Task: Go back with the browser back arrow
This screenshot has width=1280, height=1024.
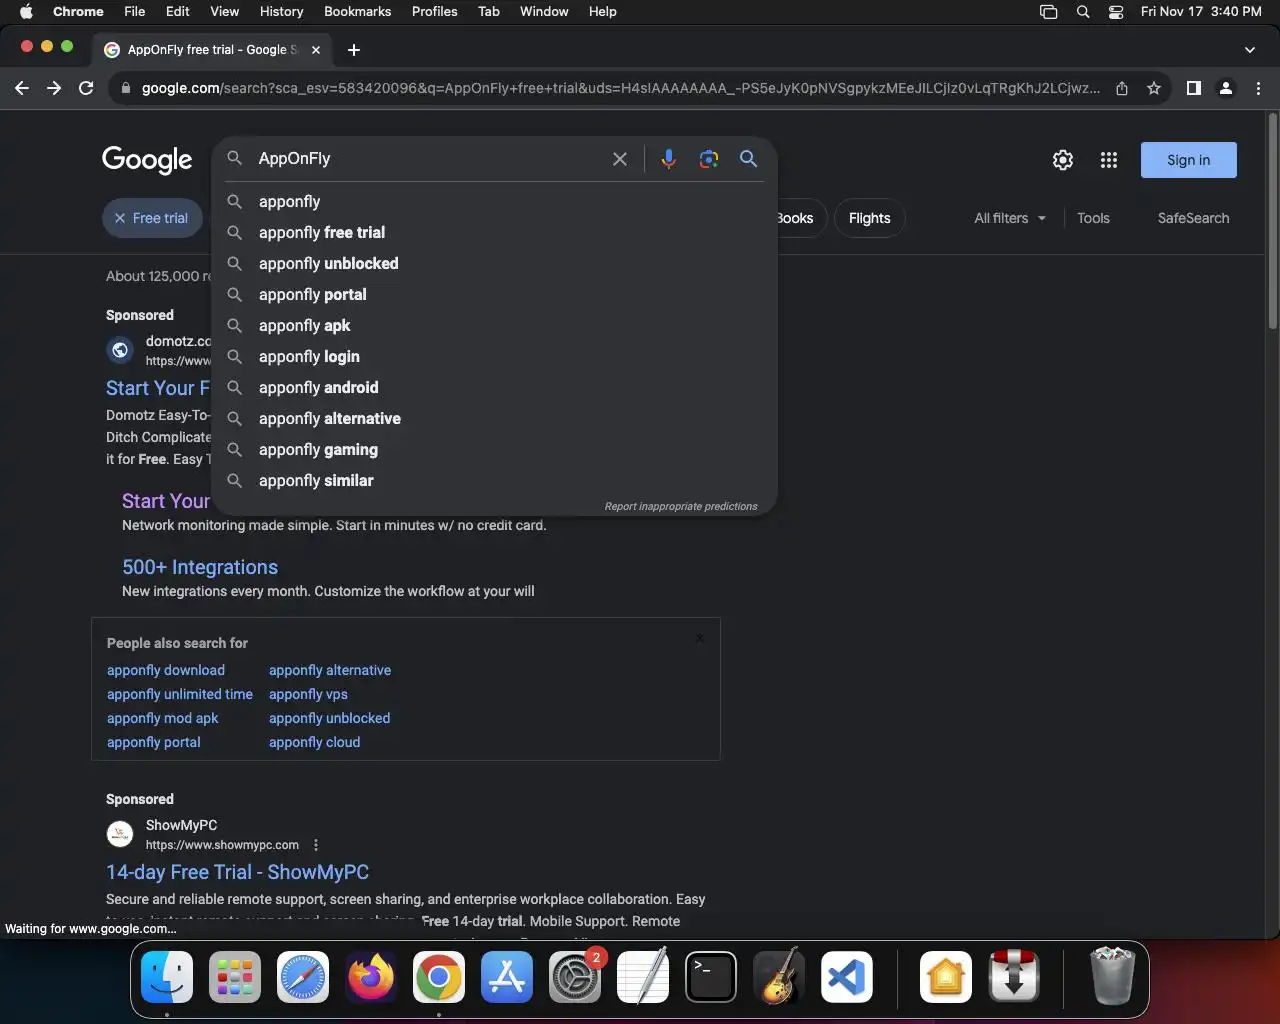Action: pyautogui.click(x=22, y=88)
